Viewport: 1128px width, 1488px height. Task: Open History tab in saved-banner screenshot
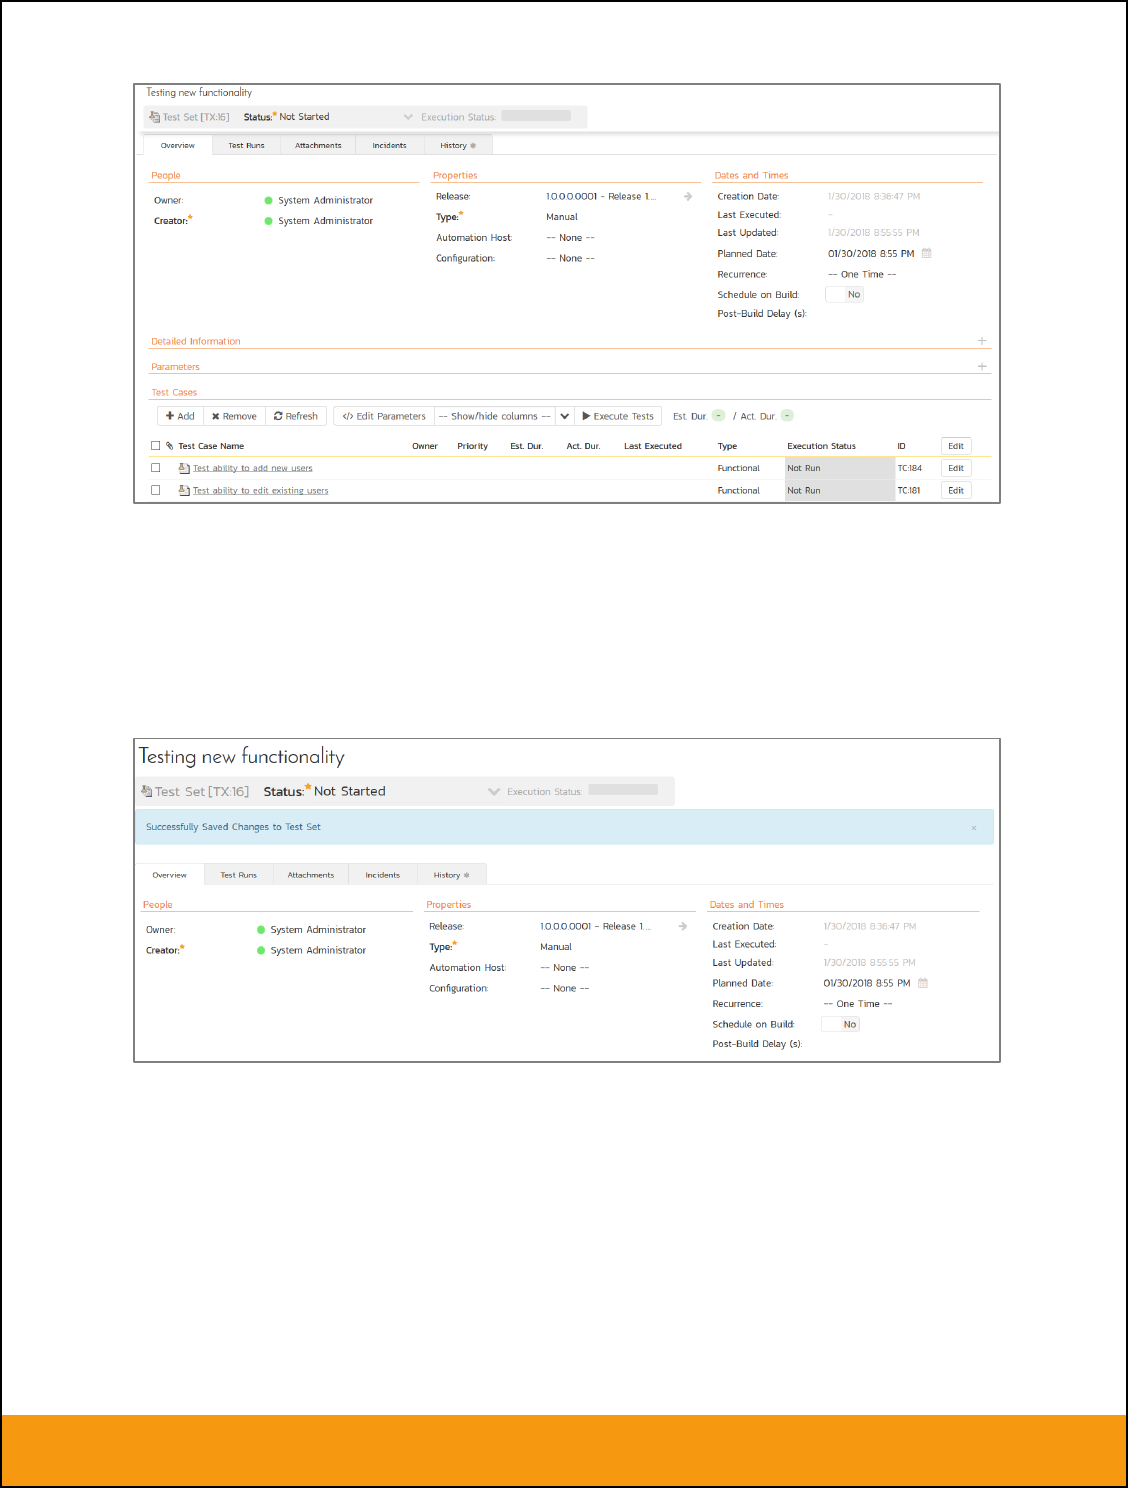coord(451,875)
